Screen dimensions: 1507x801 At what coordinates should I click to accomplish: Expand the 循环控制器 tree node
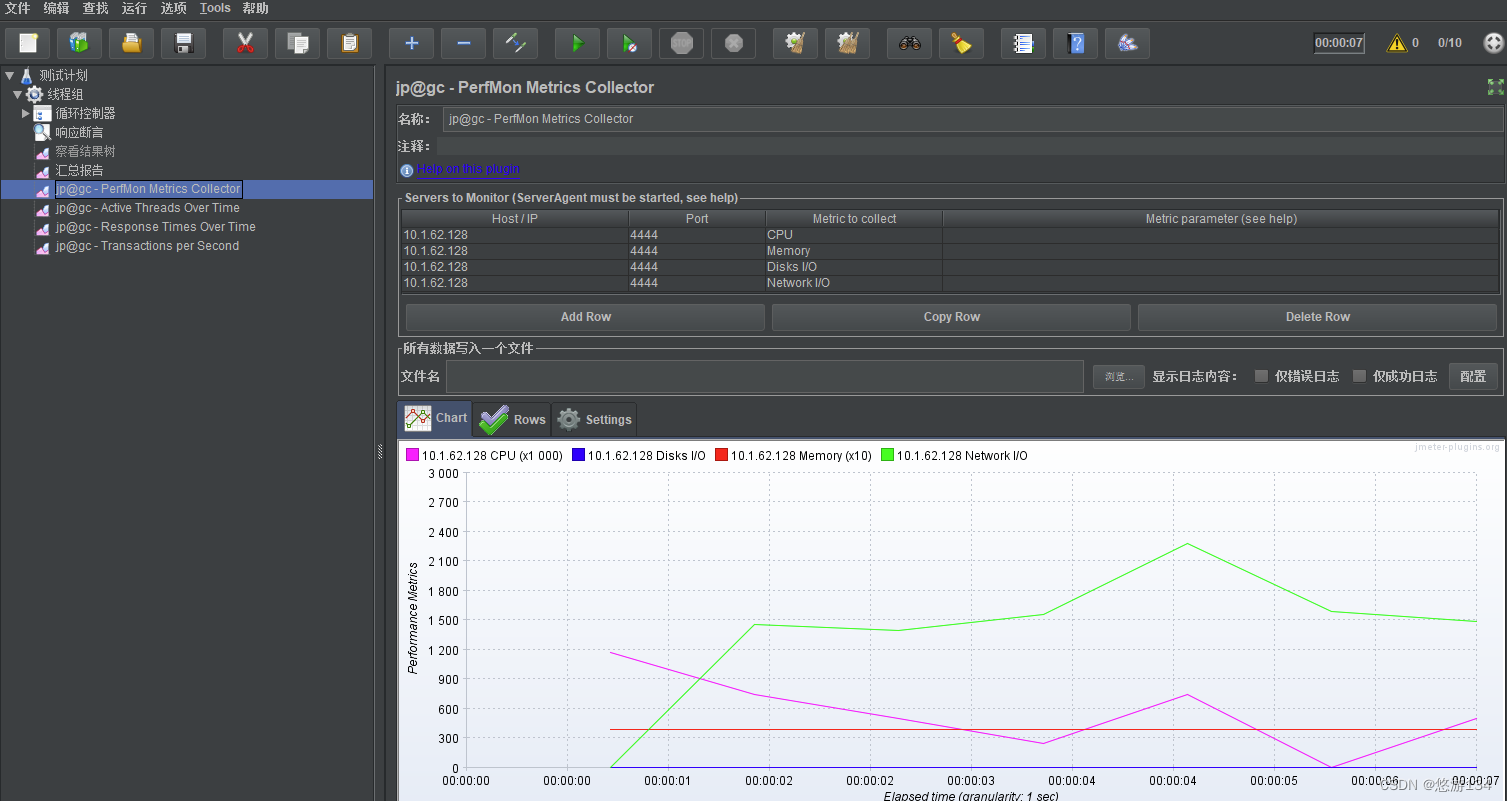click(x=26, y=113)
